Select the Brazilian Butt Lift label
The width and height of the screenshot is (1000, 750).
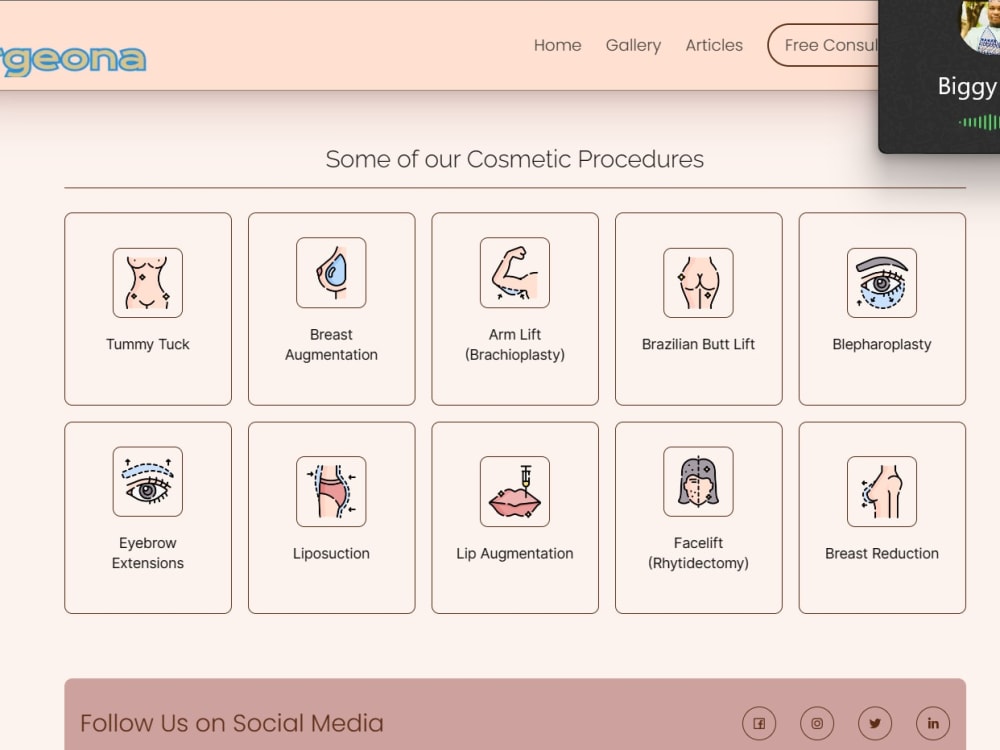(698, 344)
